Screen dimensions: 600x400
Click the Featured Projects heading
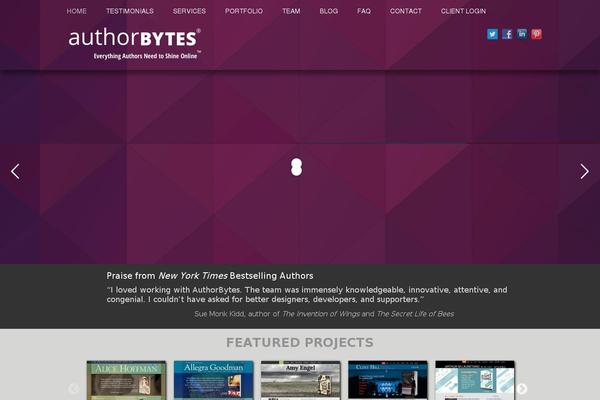click(x=300, y=342)
